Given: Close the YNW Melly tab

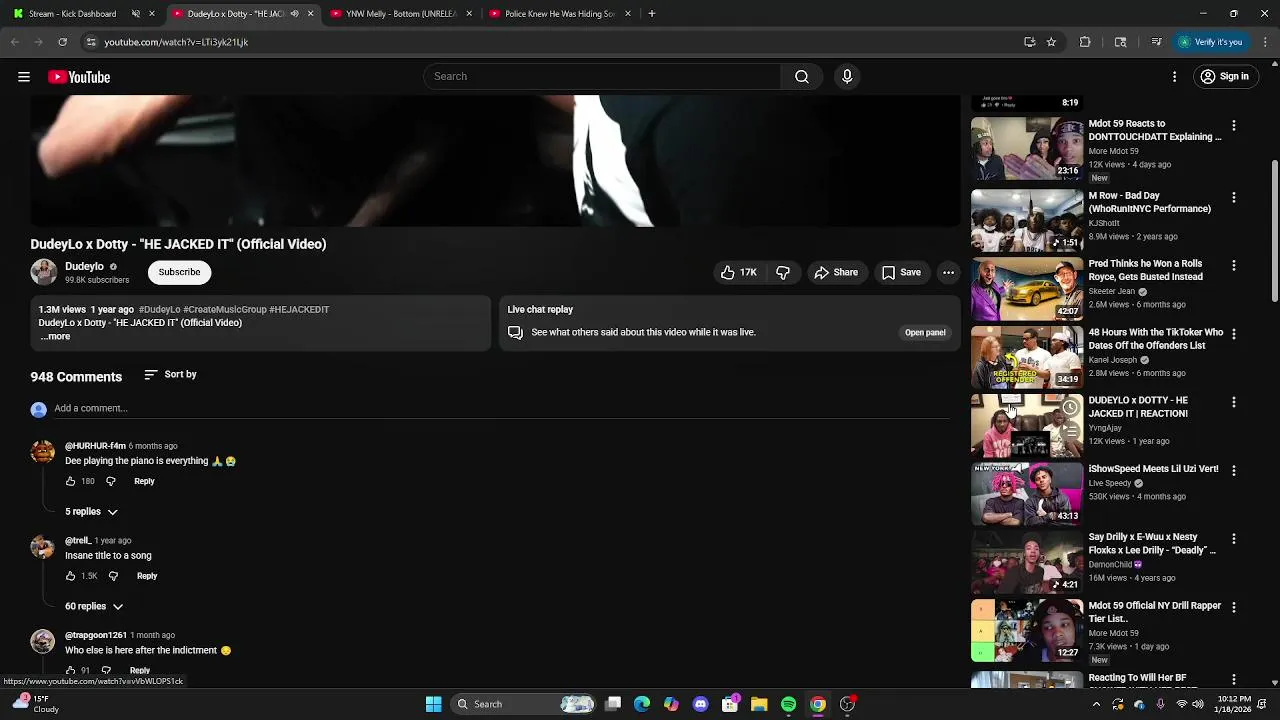Looking at the screenshot, I should point(469,14).
